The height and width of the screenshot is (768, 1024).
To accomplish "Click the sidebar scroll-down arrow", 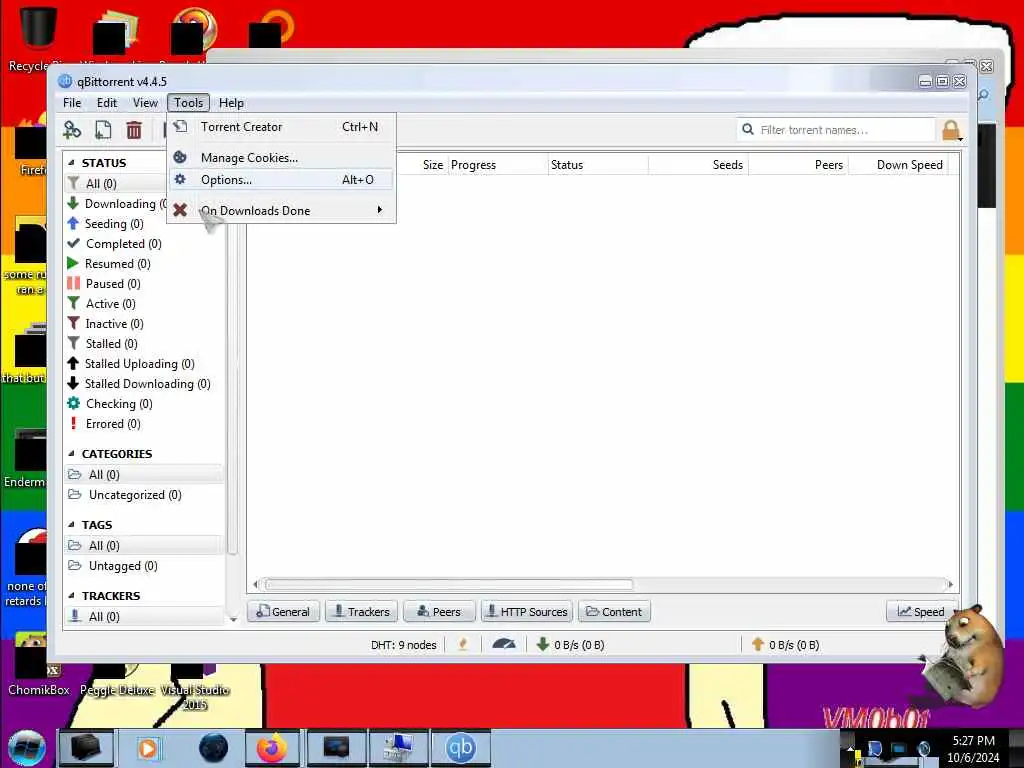I will pos(233,619).
